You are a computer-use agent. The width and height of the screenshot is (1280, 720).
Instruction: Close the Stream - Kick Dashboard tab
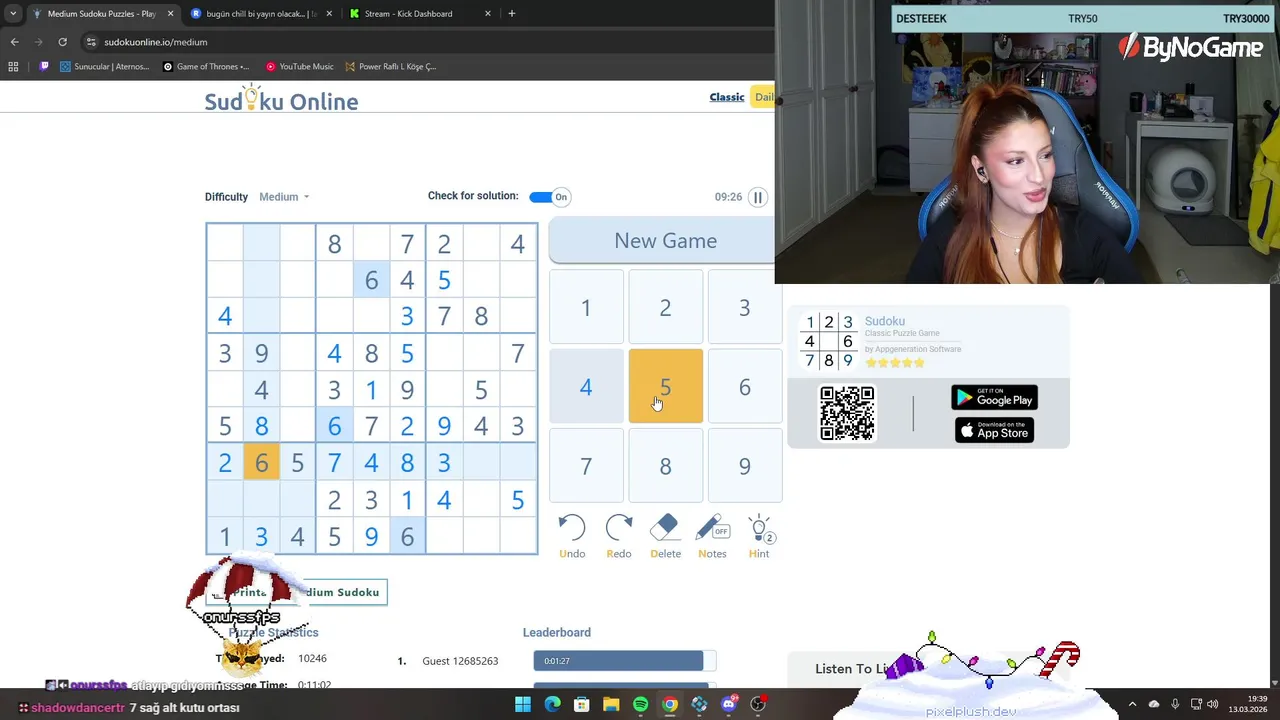[x=488, y=14]
